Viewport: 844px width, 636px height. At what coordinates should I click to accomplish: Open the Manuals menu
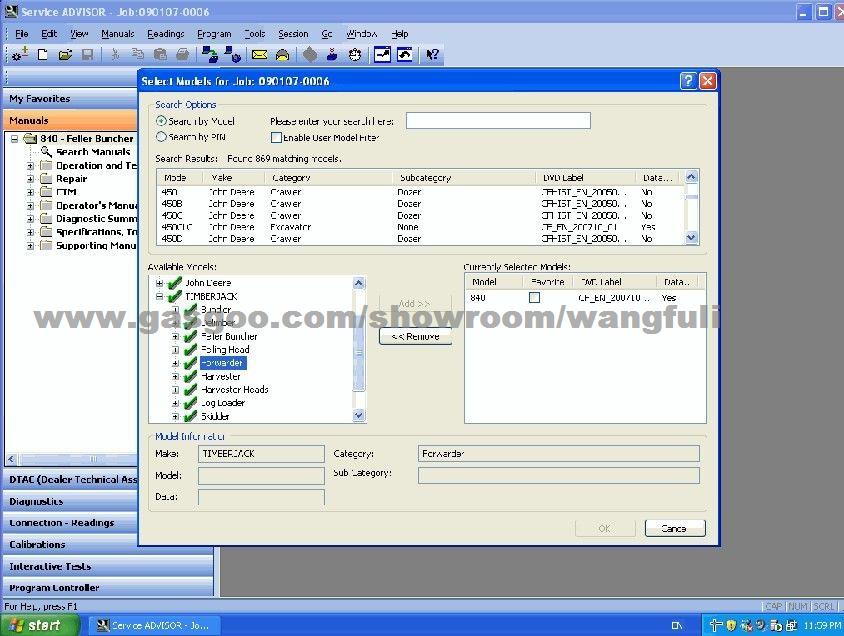[x=117, y=34]
